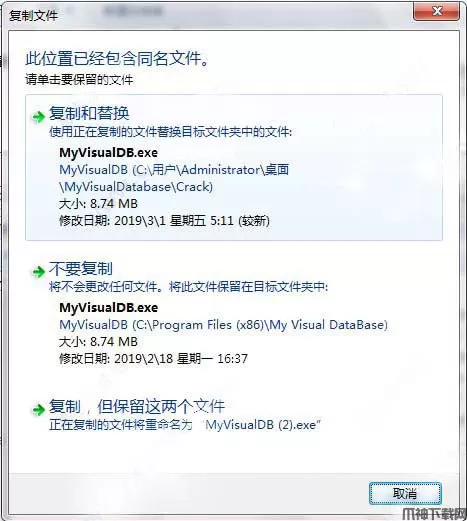This screenshot has height=521, width=467.
Task: Choose the 复制和替换 option heading
Action: pos(89,113)
